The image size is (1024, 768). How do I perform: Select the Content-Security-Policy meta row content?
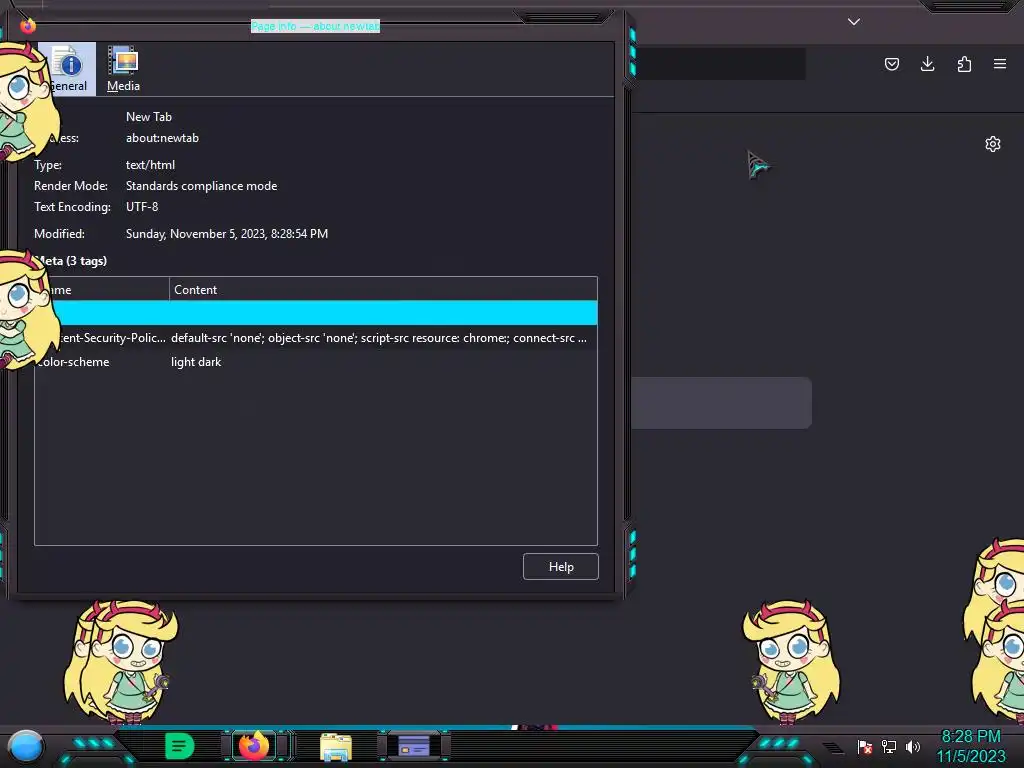(x=379, y=338)
